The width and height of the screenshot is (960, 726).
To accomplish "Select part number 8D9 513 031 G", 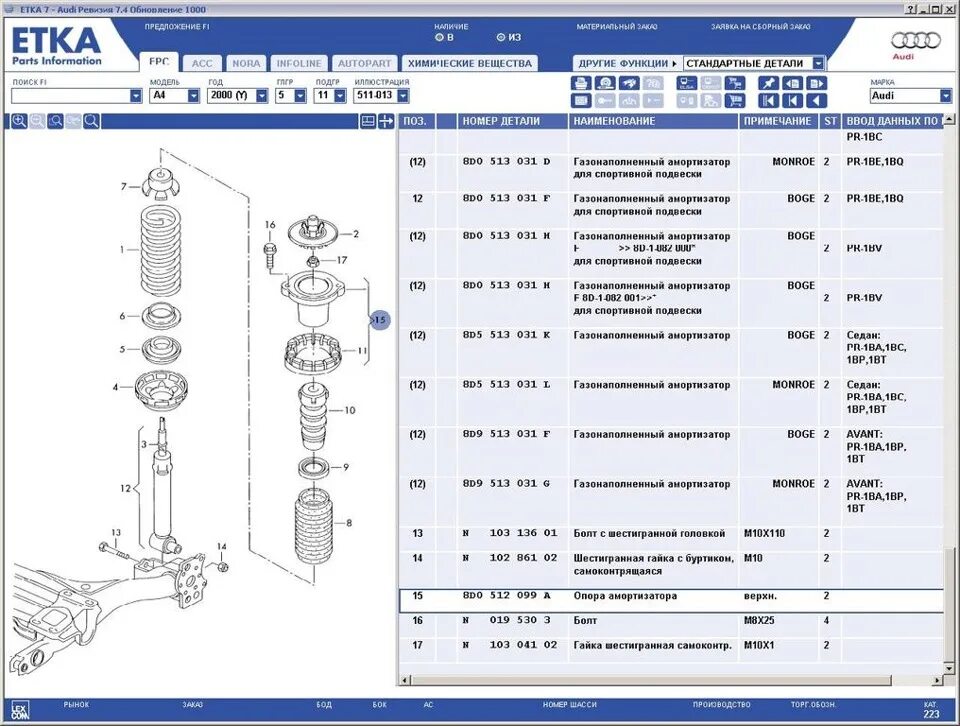I will [x=507, y=484].
